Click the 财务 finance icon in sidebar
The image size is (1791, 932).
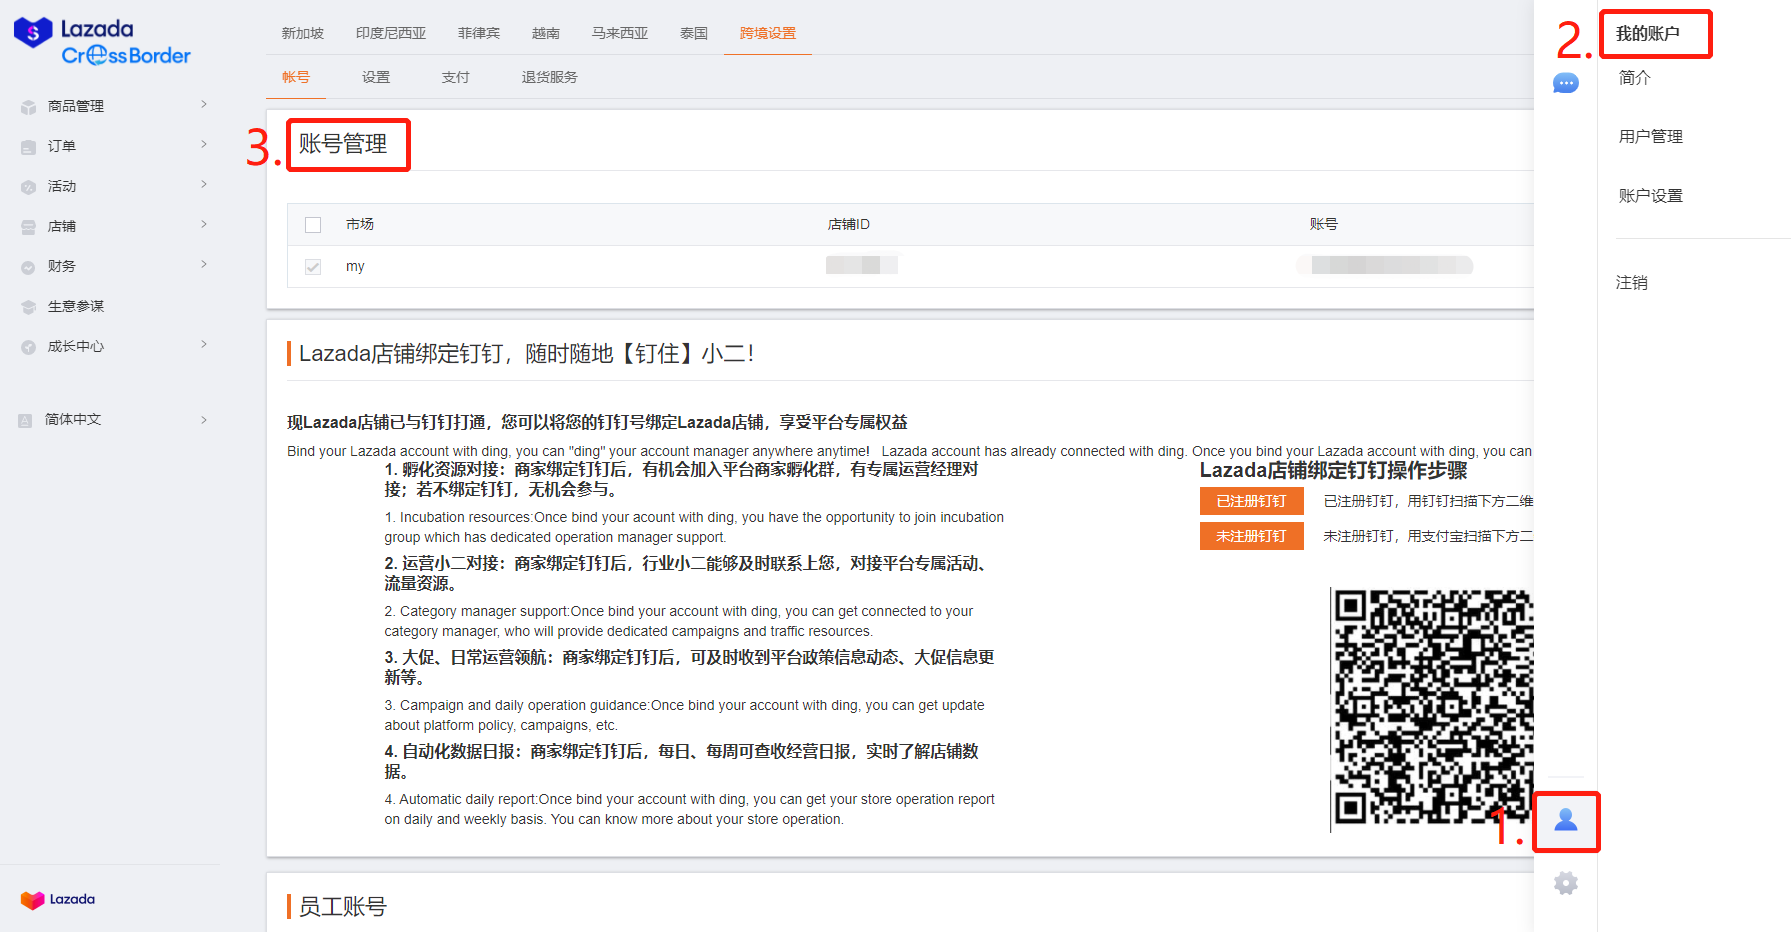28,267
